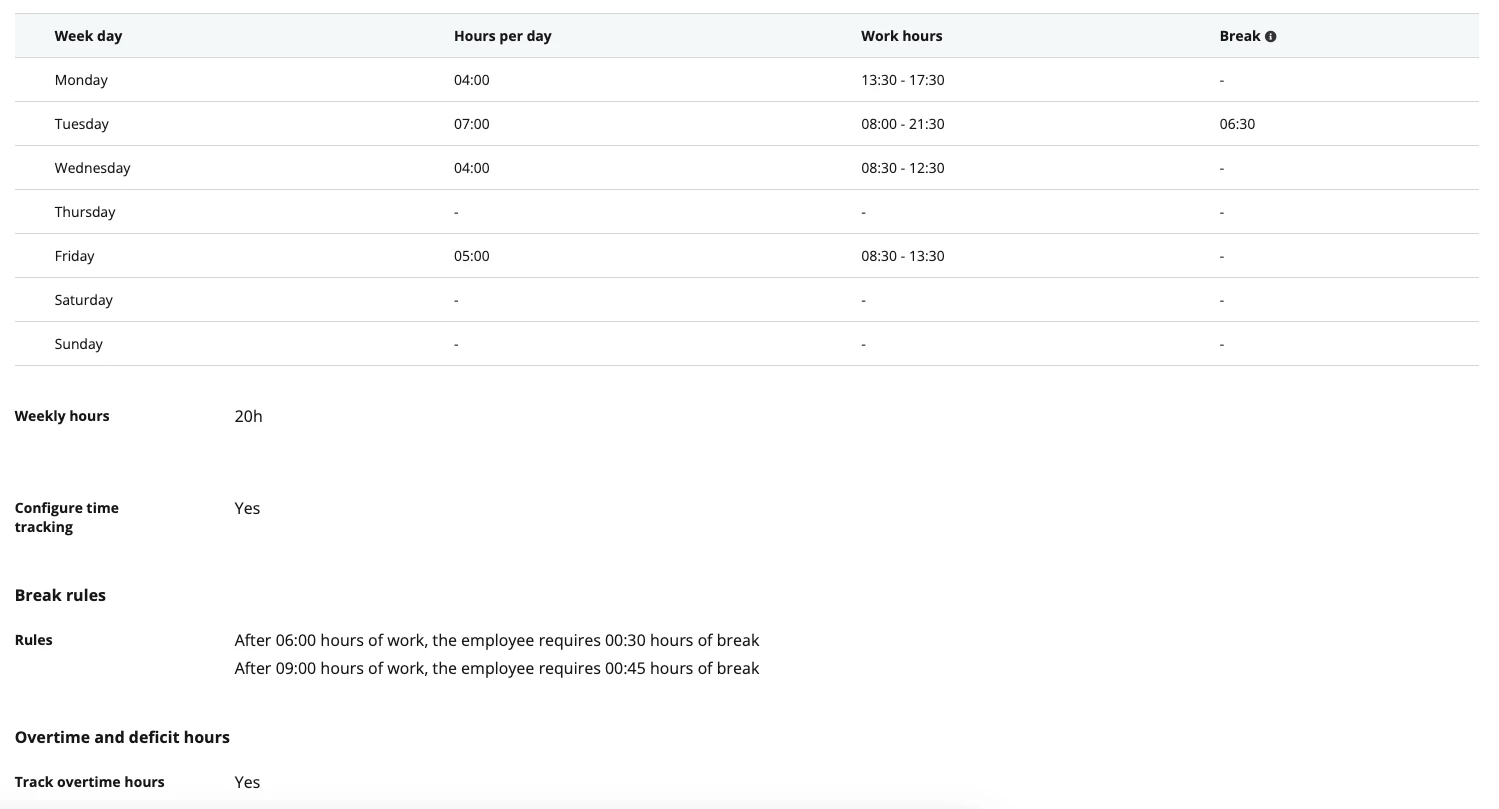This screenshot has height=809, width=1499.
Task: Click the 05:00 hours value for Friday
Action: tap(472, 256)
